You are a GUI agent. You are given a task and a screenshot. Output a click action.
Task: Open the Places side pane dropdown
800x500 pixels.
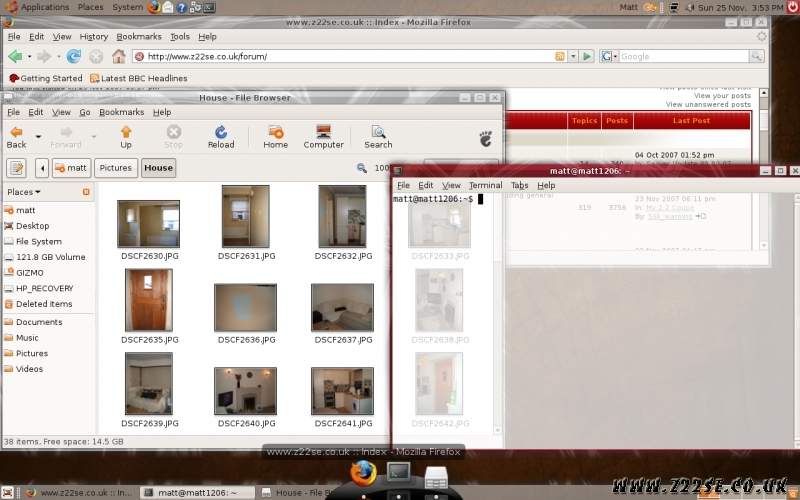tap(23, 192)
